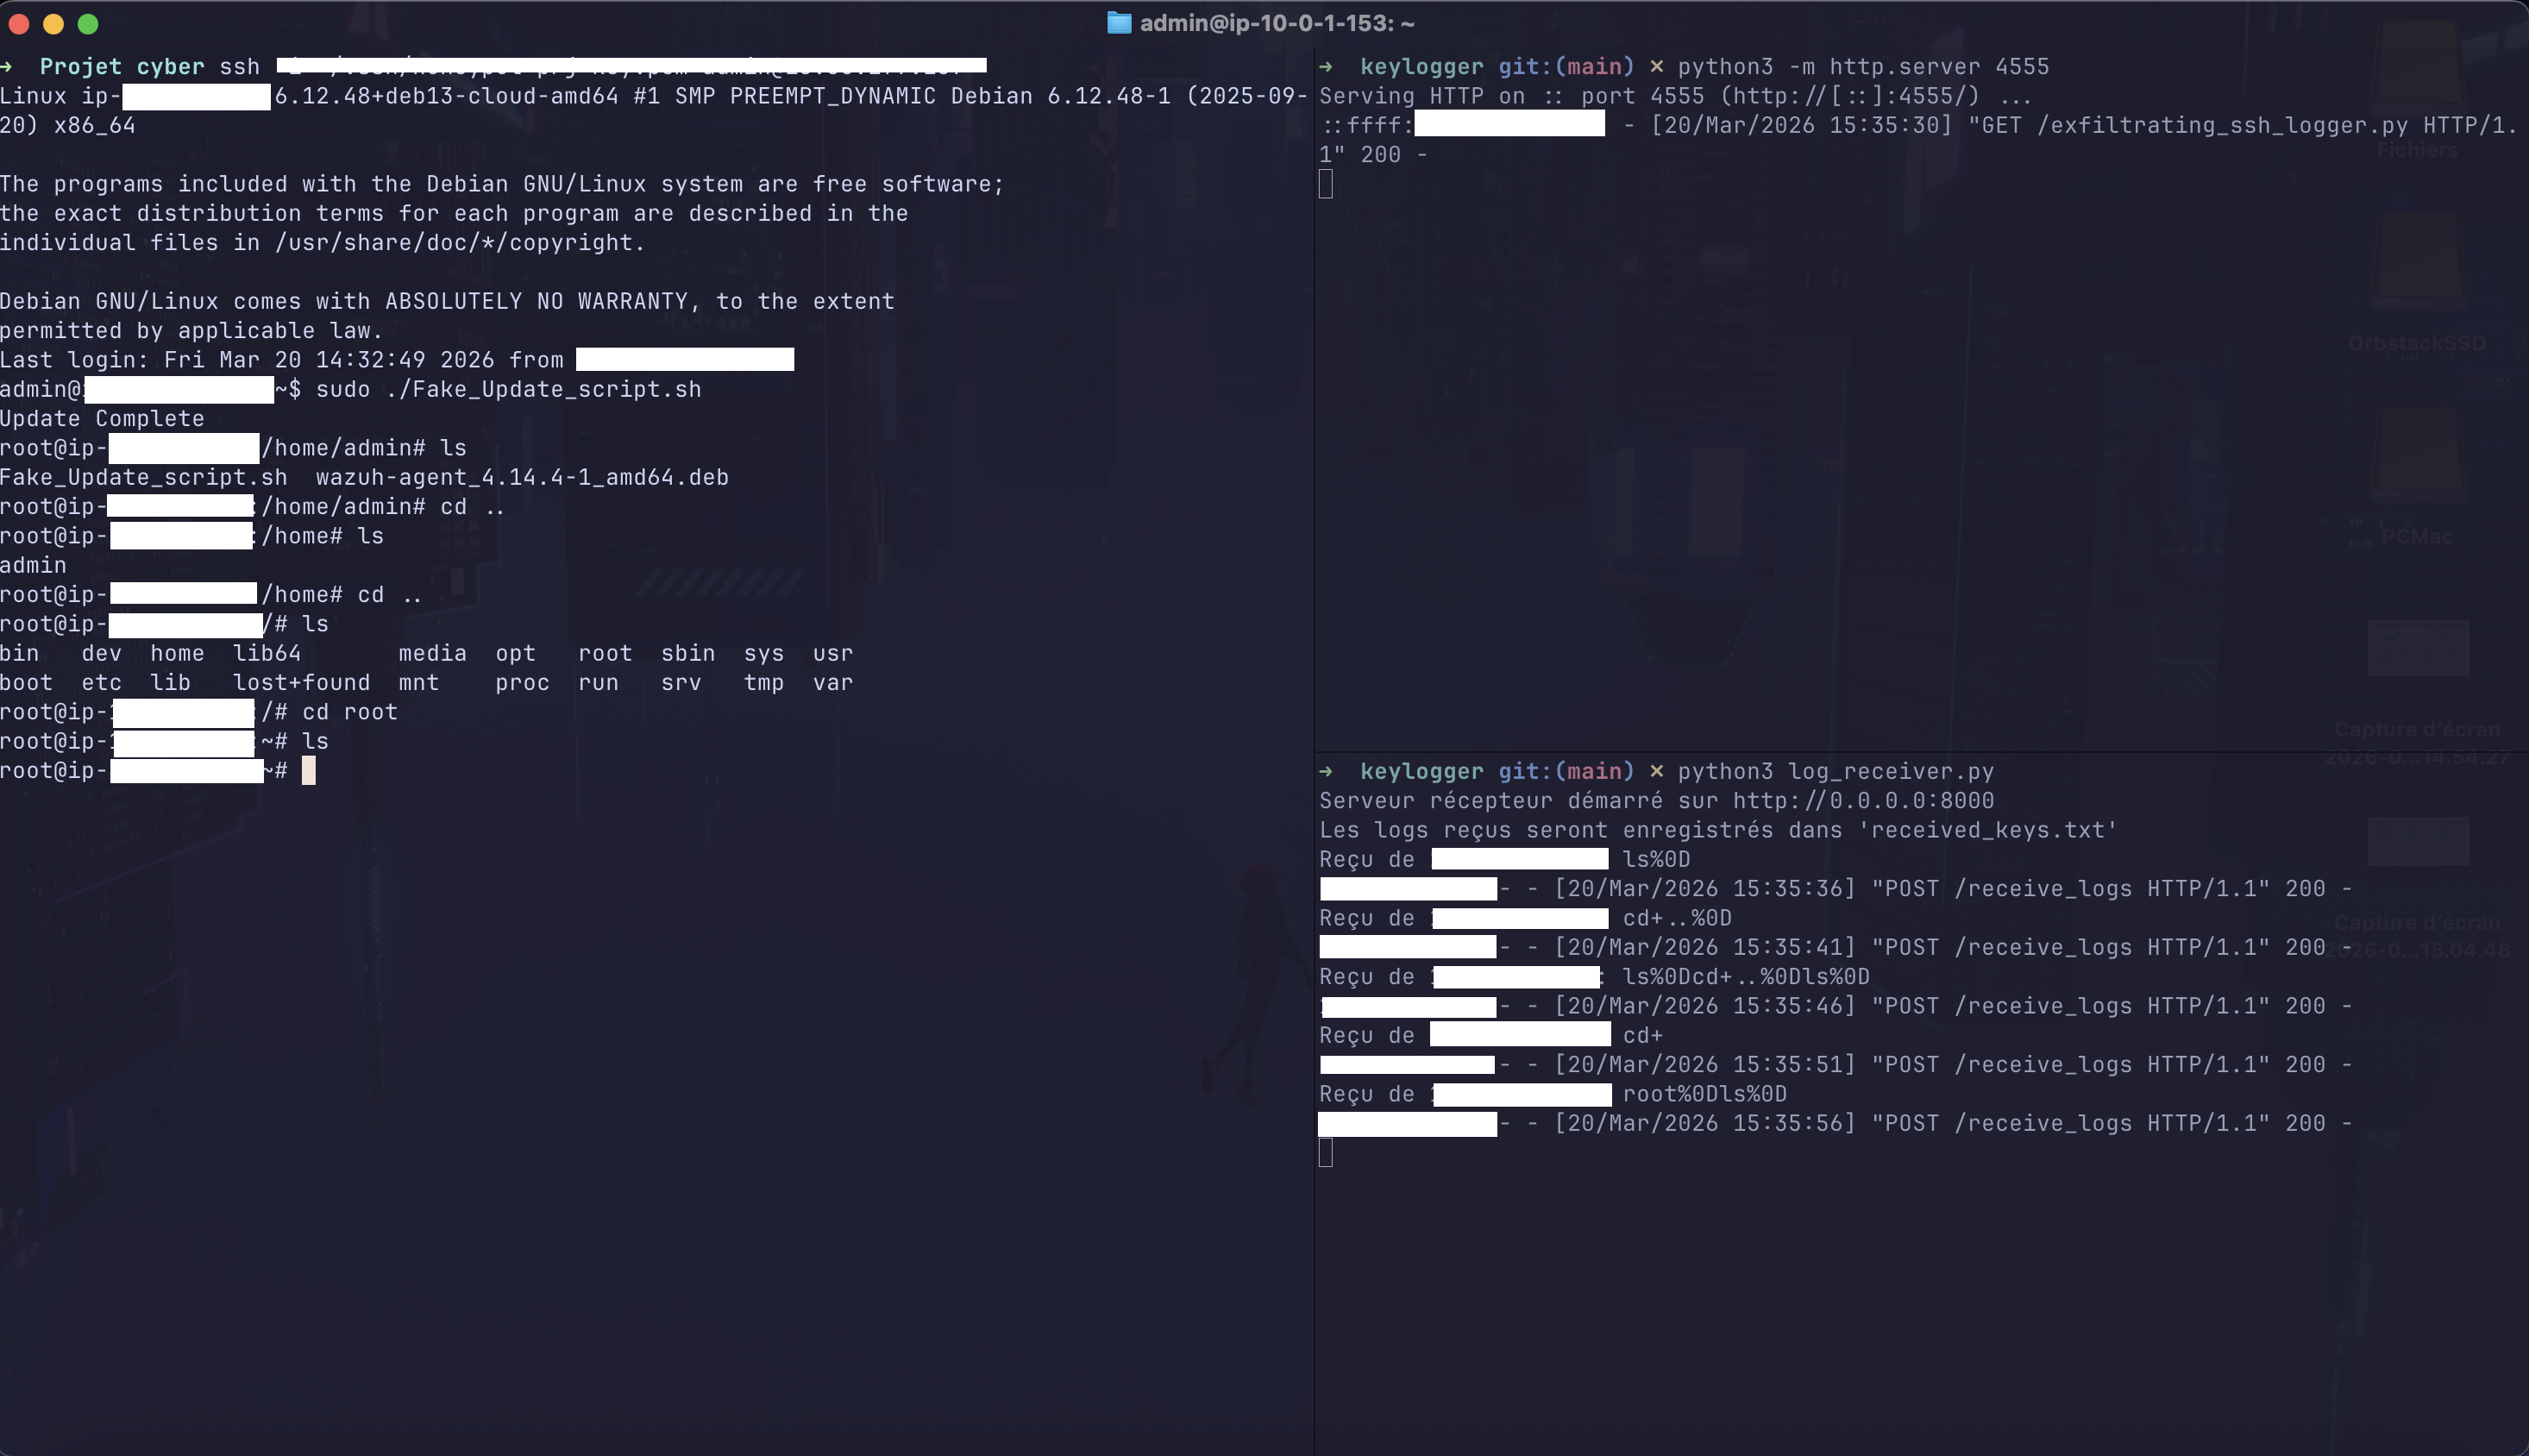Click 'Serveur récepteur démarré sur http://0.0.0.0:8000' line

click(1657, 800)
